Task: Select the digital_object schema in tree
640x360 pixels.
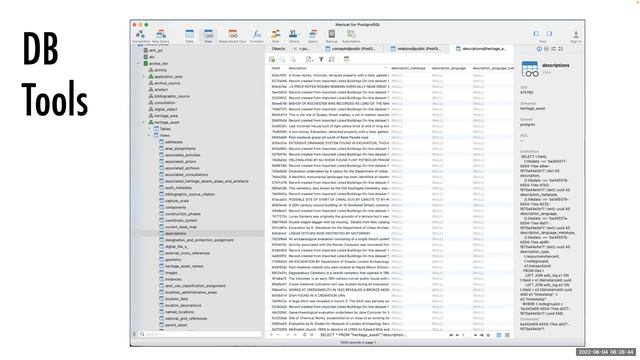Action: click(x=166, y=109)
